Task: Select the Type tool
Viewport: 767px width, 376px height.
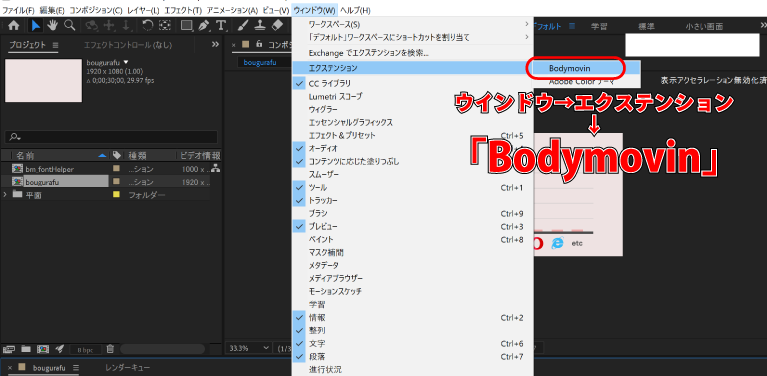Action: (221, 25)
